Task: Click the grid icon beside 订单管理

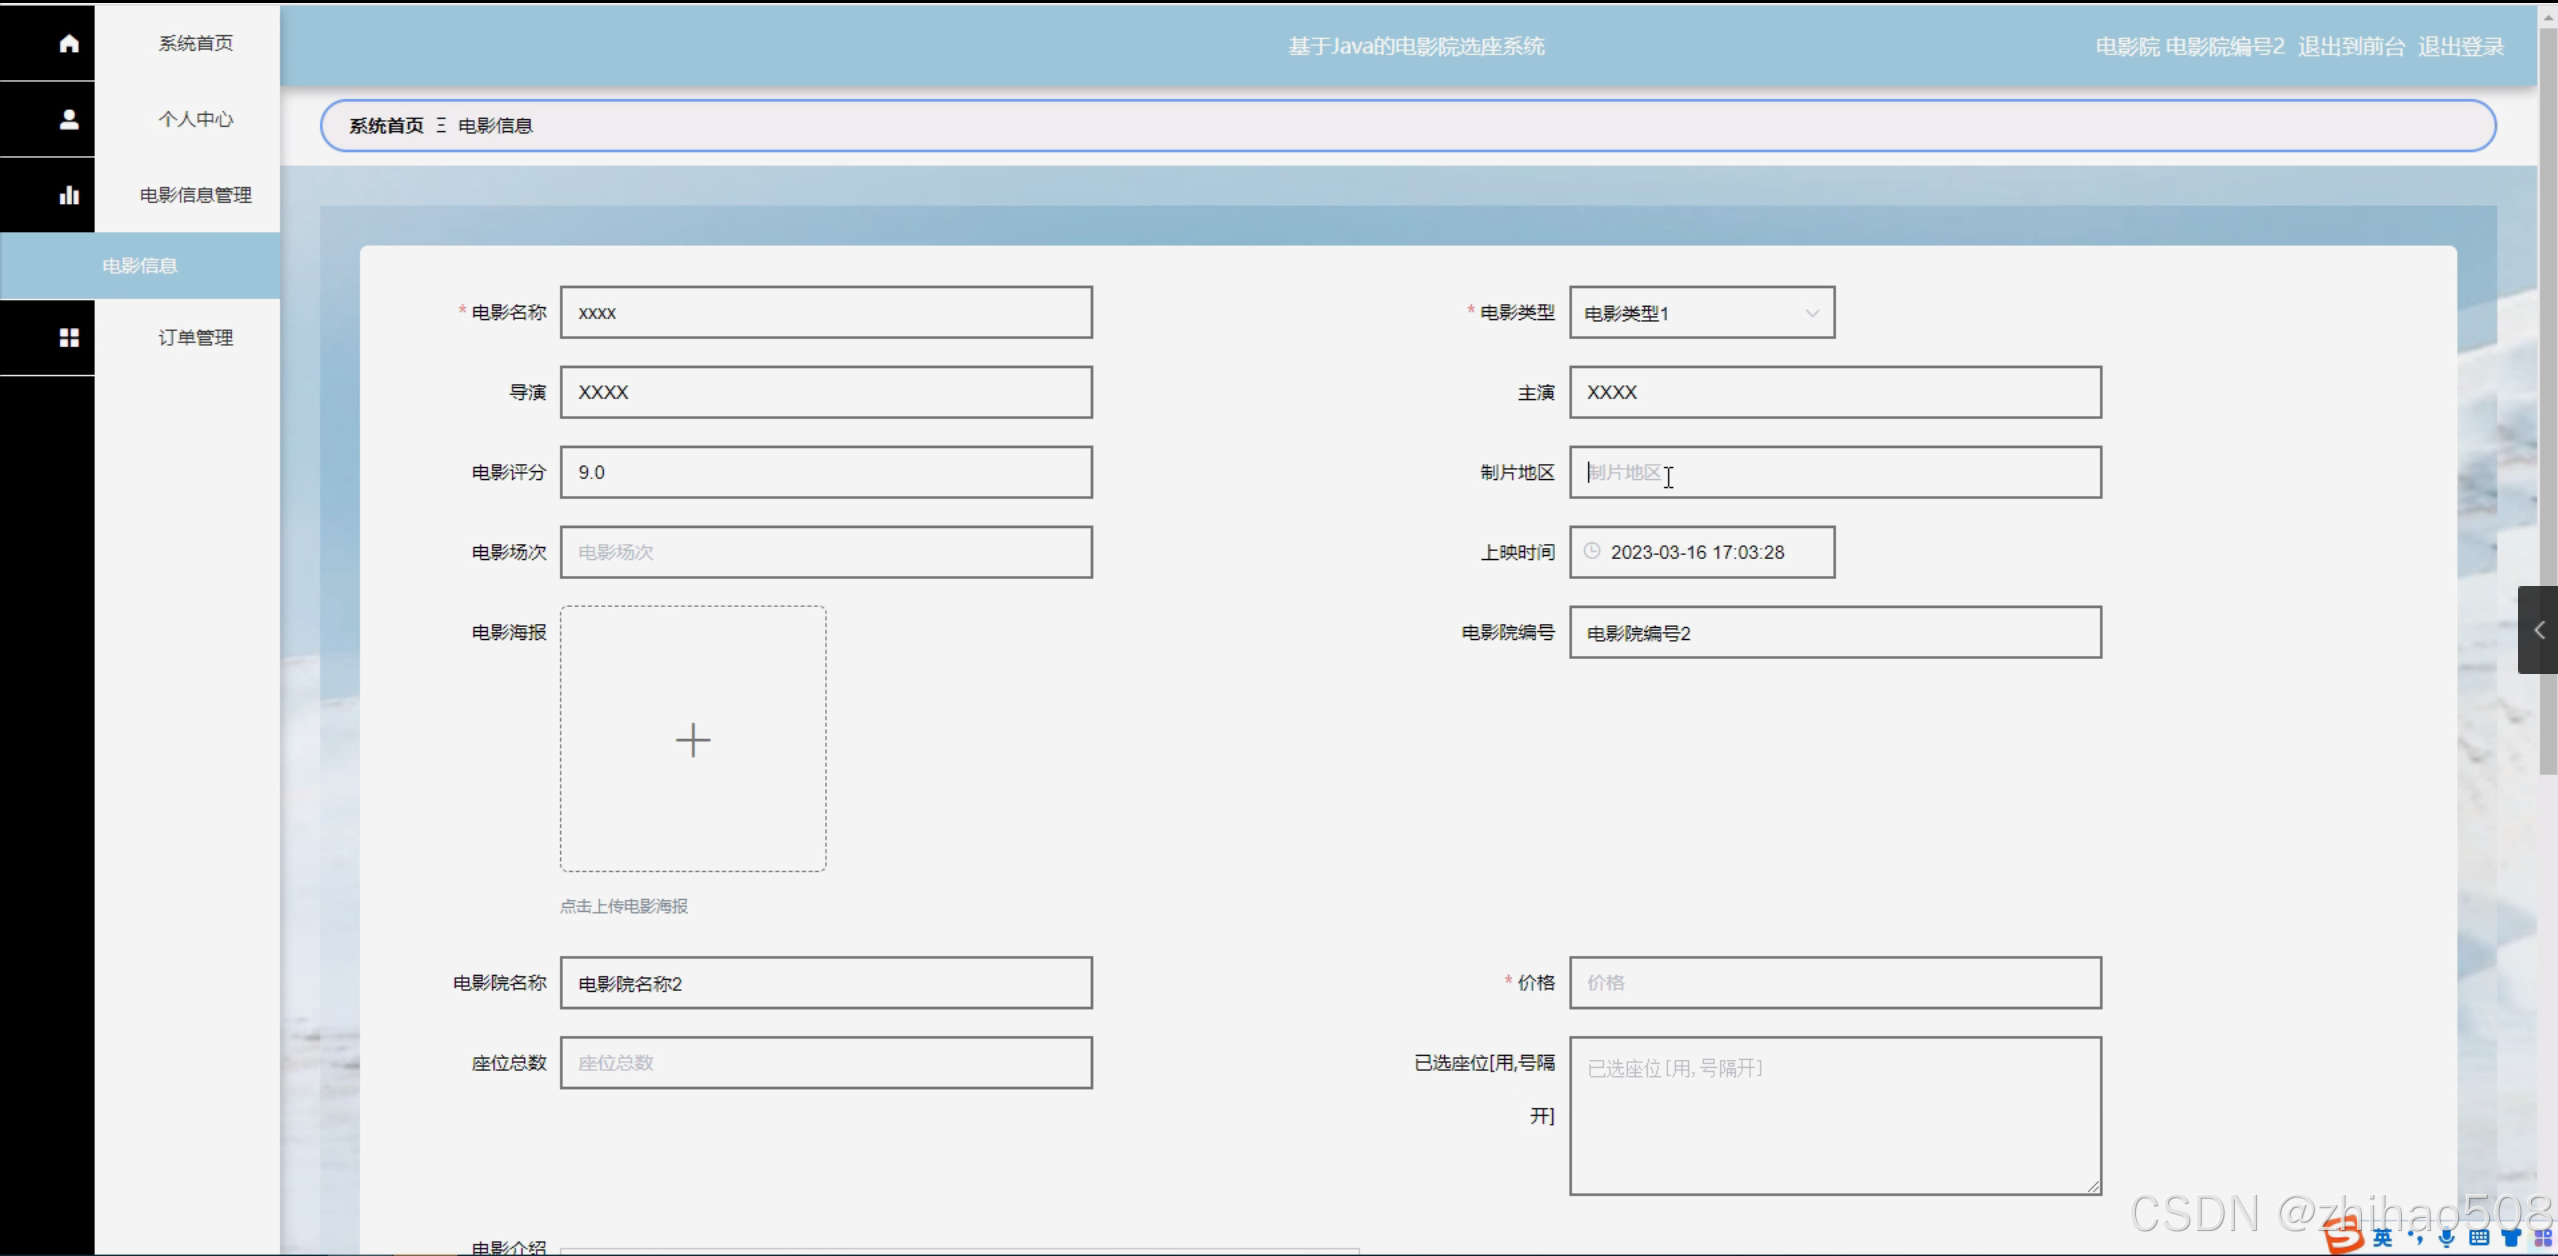Action: 68,338
